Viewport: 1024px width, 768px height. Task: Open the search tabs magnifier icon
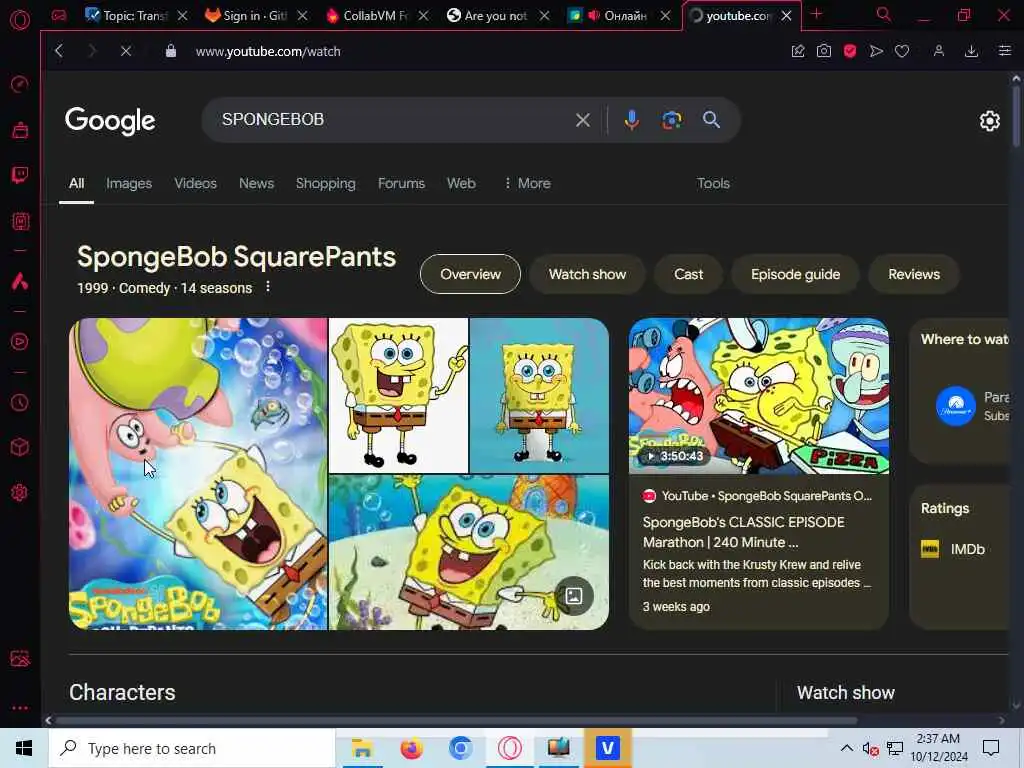tap(884, 14)
